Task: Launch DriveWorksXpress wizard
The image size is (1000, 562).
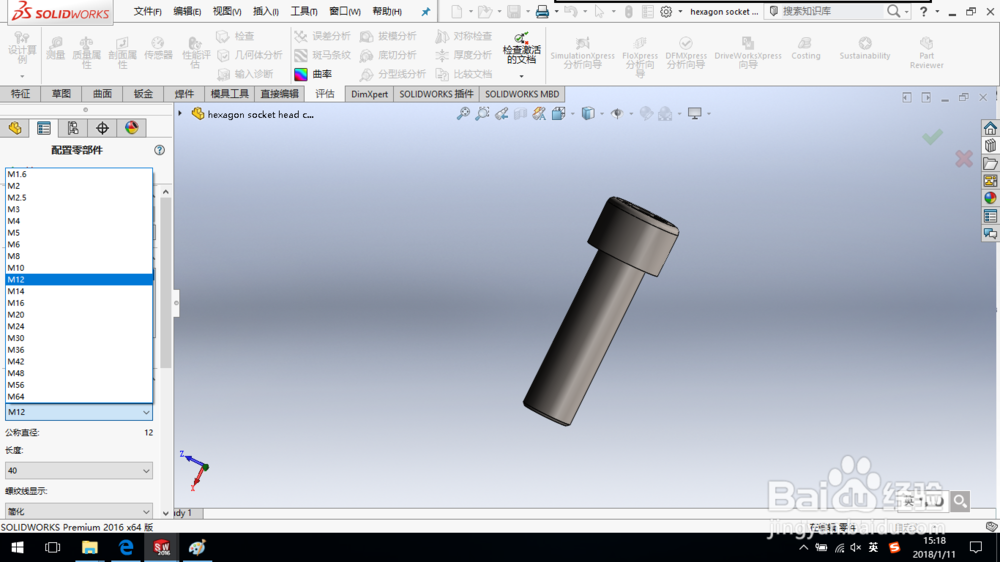Action: click(x=747, y=52)
